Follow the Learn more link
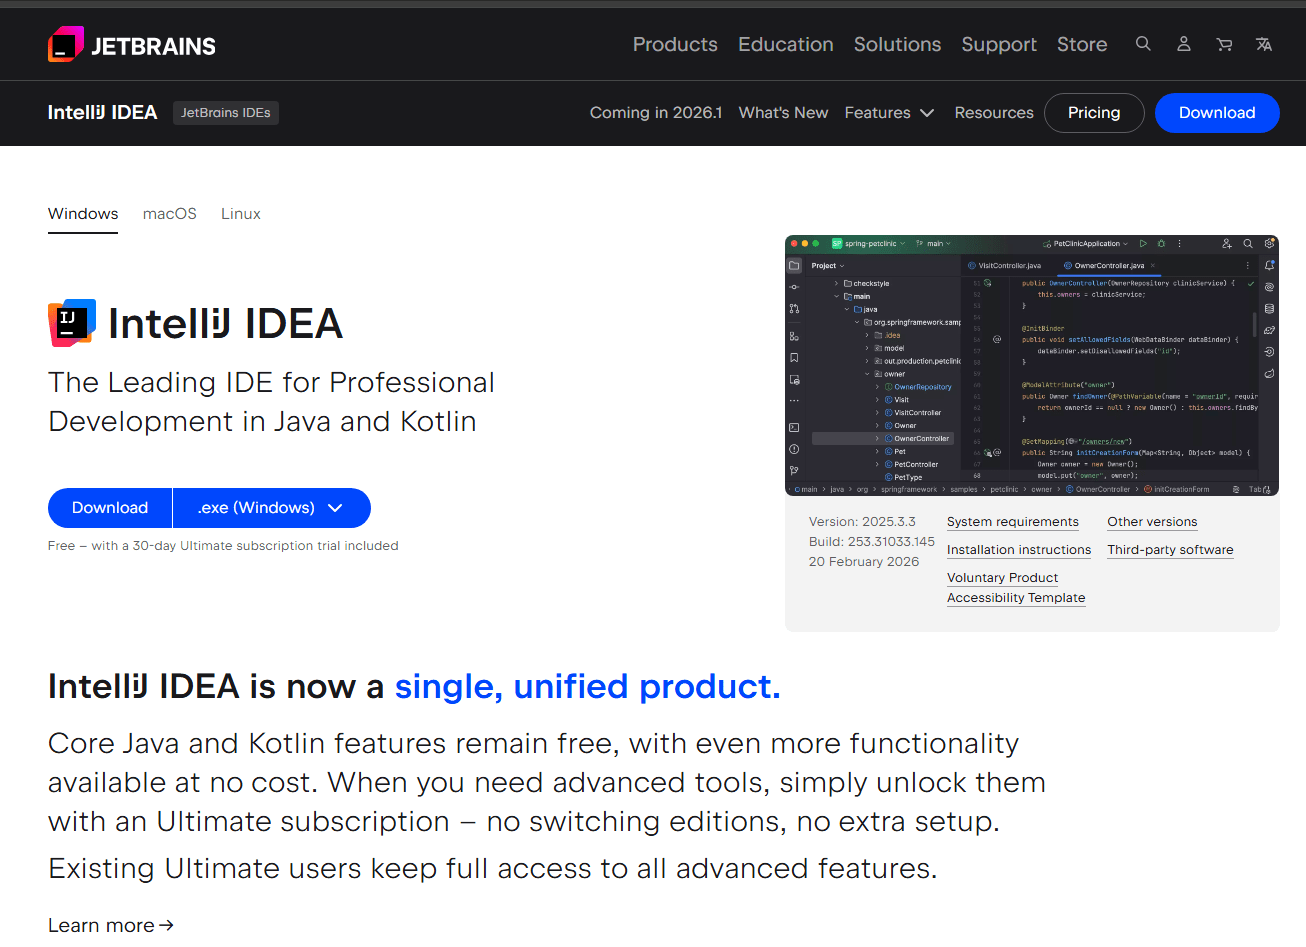 [x=111, y=925]
